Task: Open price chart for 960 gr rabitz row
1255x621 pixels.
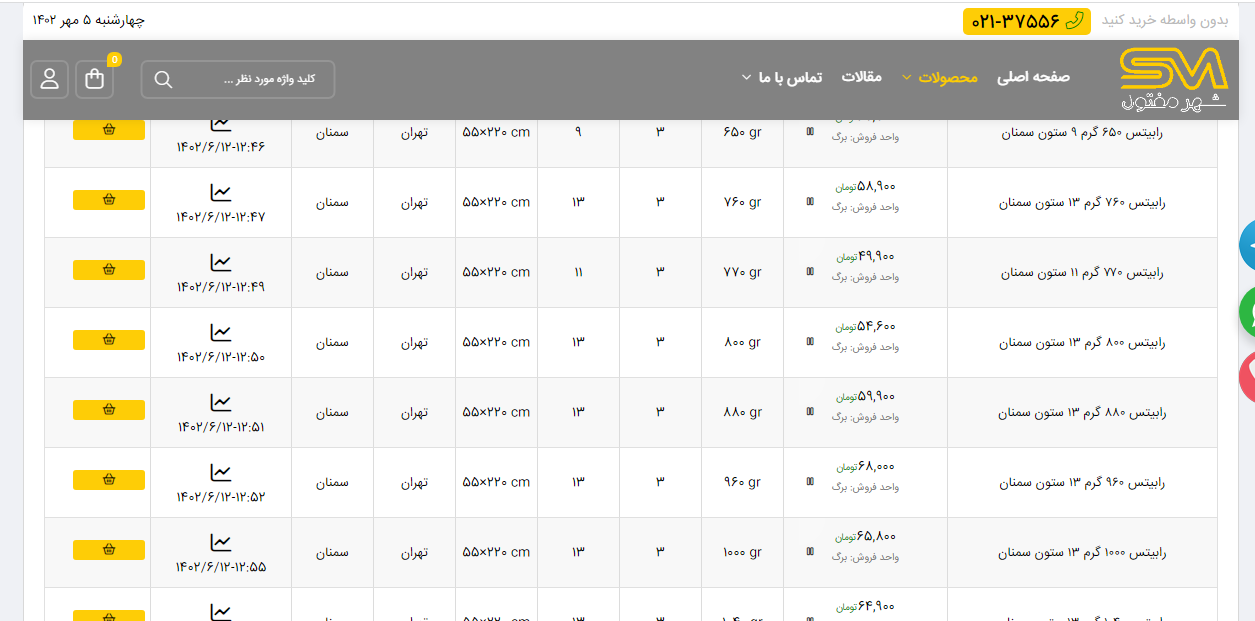Action: click(220, 473)
